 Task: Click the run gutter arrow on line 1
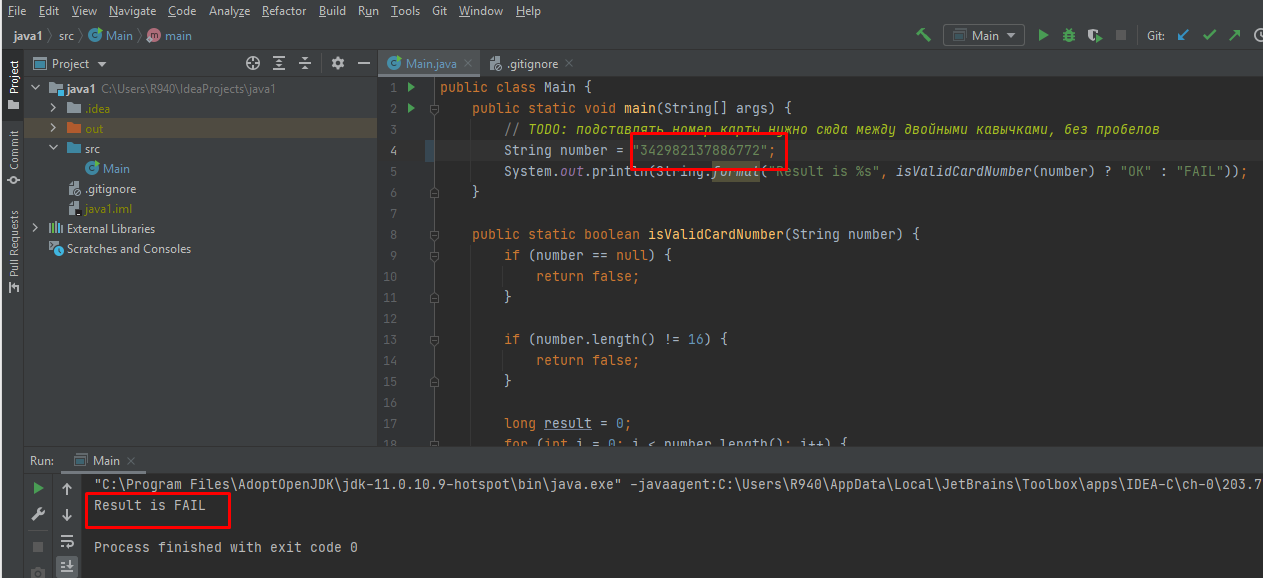tap(411, 87)
